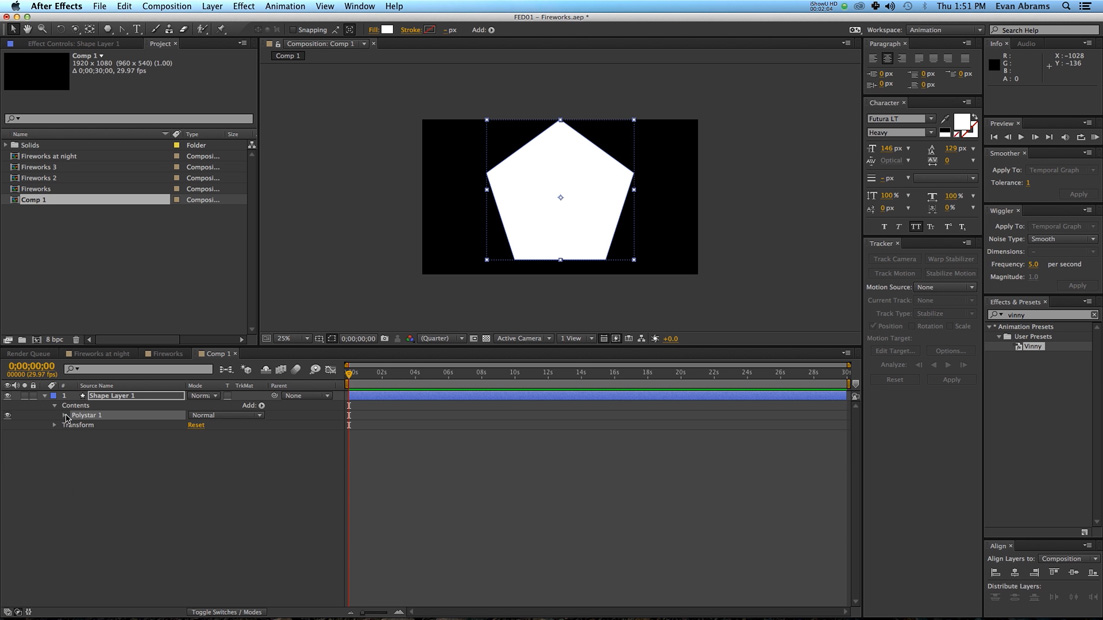Toggle the Position checkbox in Tracker
This screenshot has width=1103, height=620.
[873, 326]
